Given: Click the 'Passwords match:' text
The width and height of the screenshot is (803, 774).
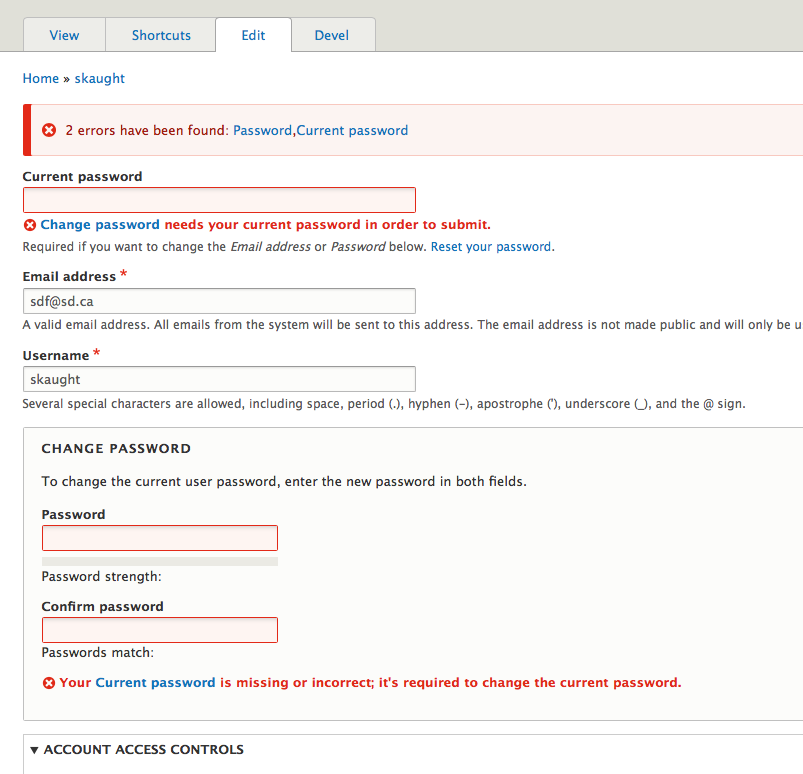Looking at the screenshot, I should tap(98, 653).
